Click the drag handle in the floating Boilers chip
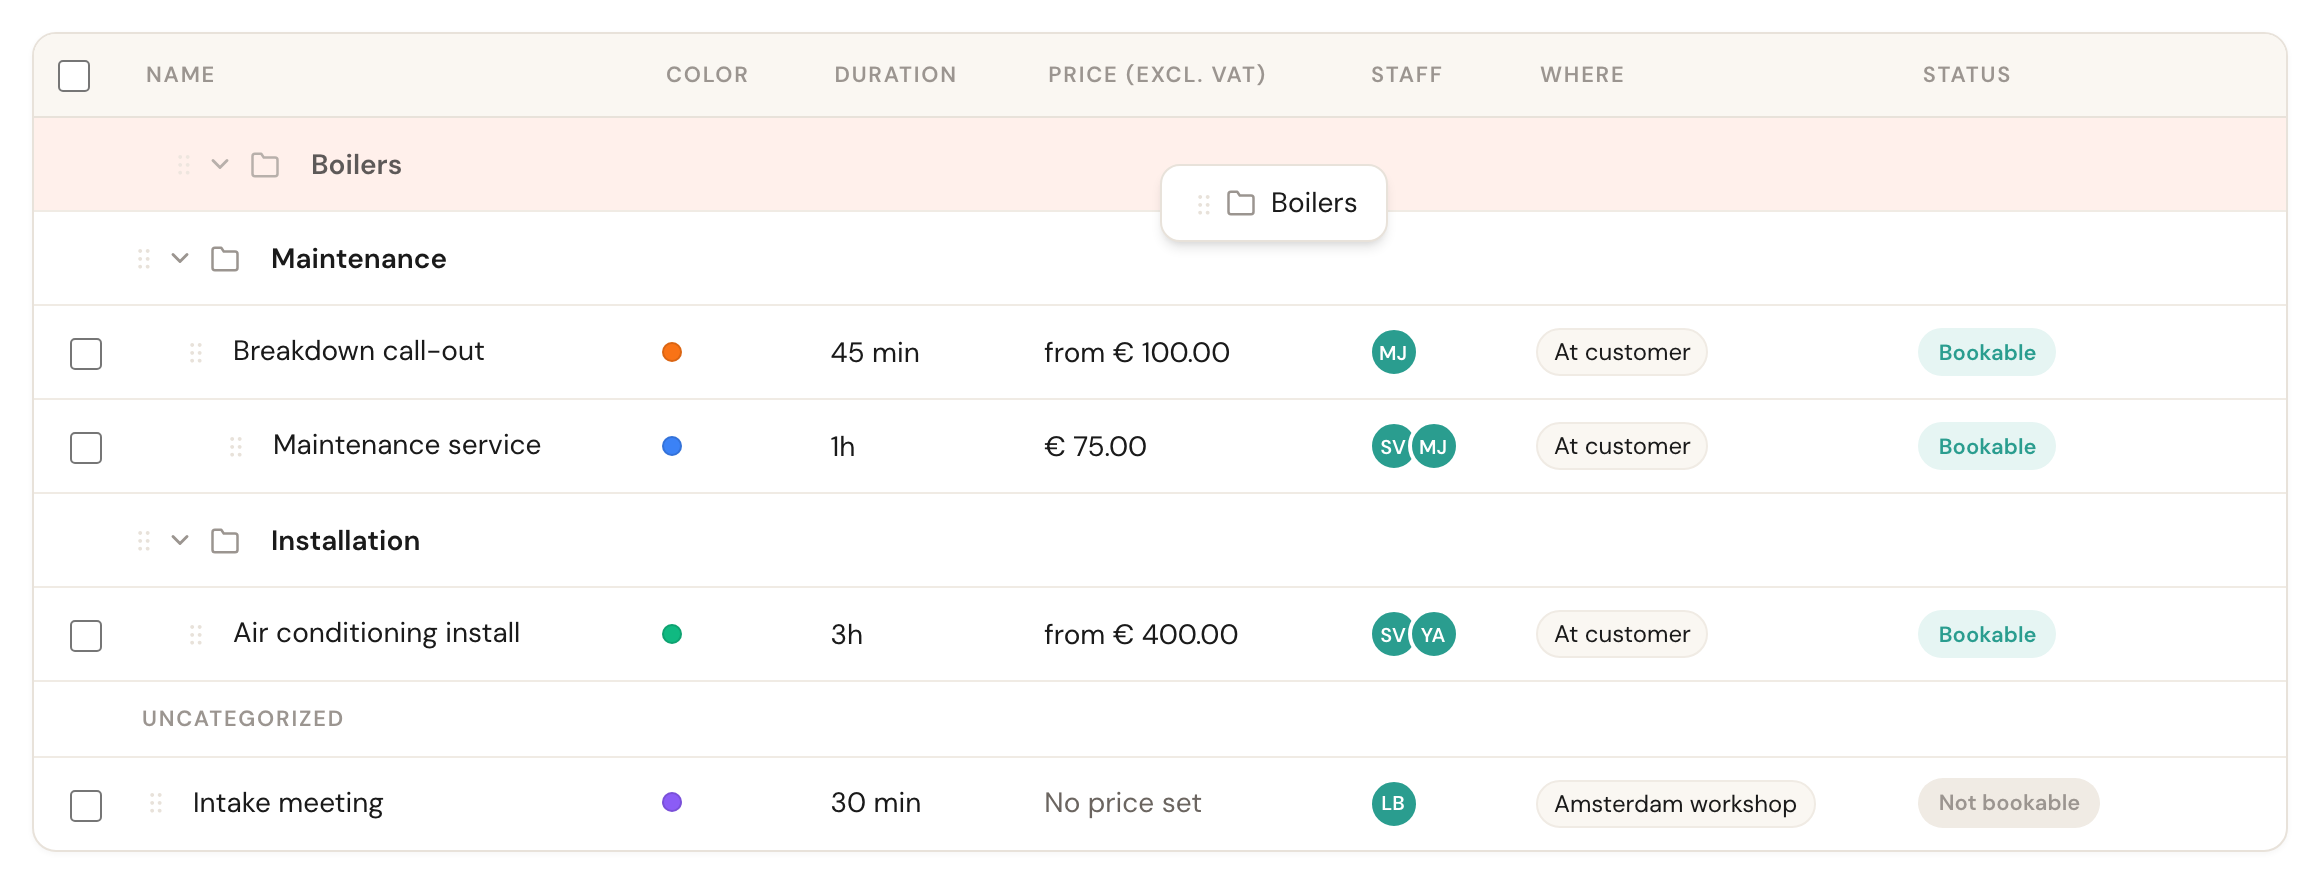Viewport: 2320px width, 882px height. (1204, 204)
